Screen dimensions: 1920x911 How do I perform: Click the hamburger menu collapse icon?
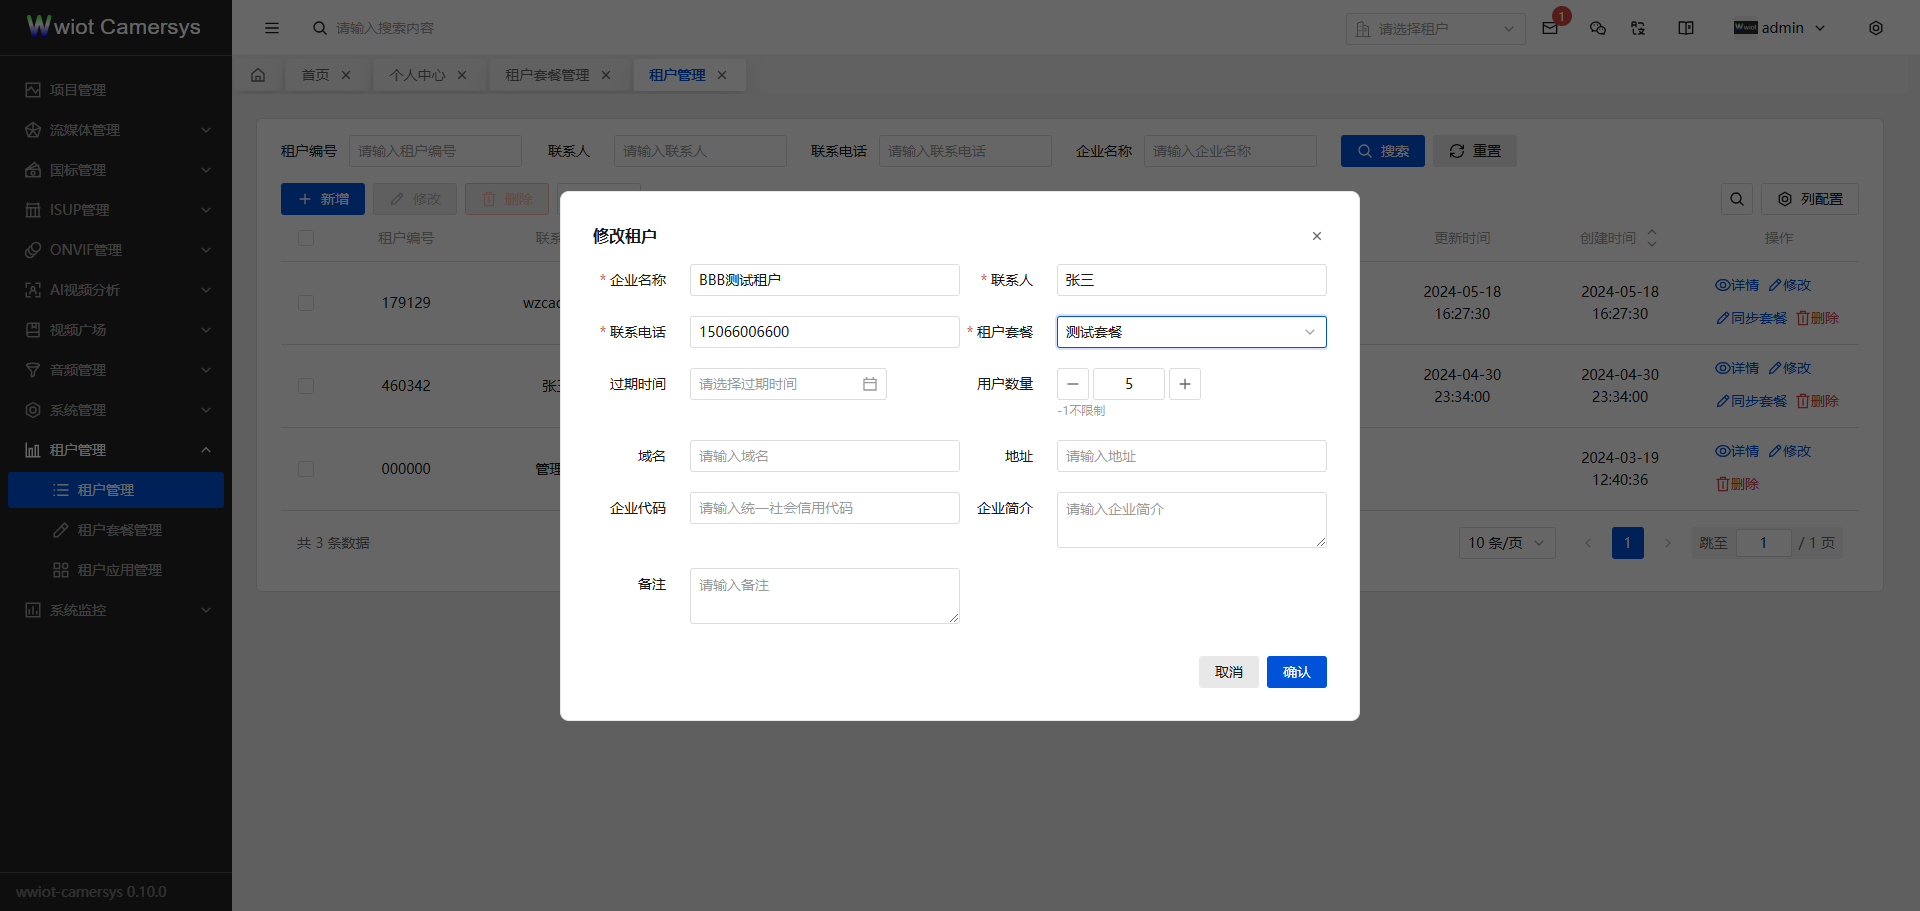point(271,28)
